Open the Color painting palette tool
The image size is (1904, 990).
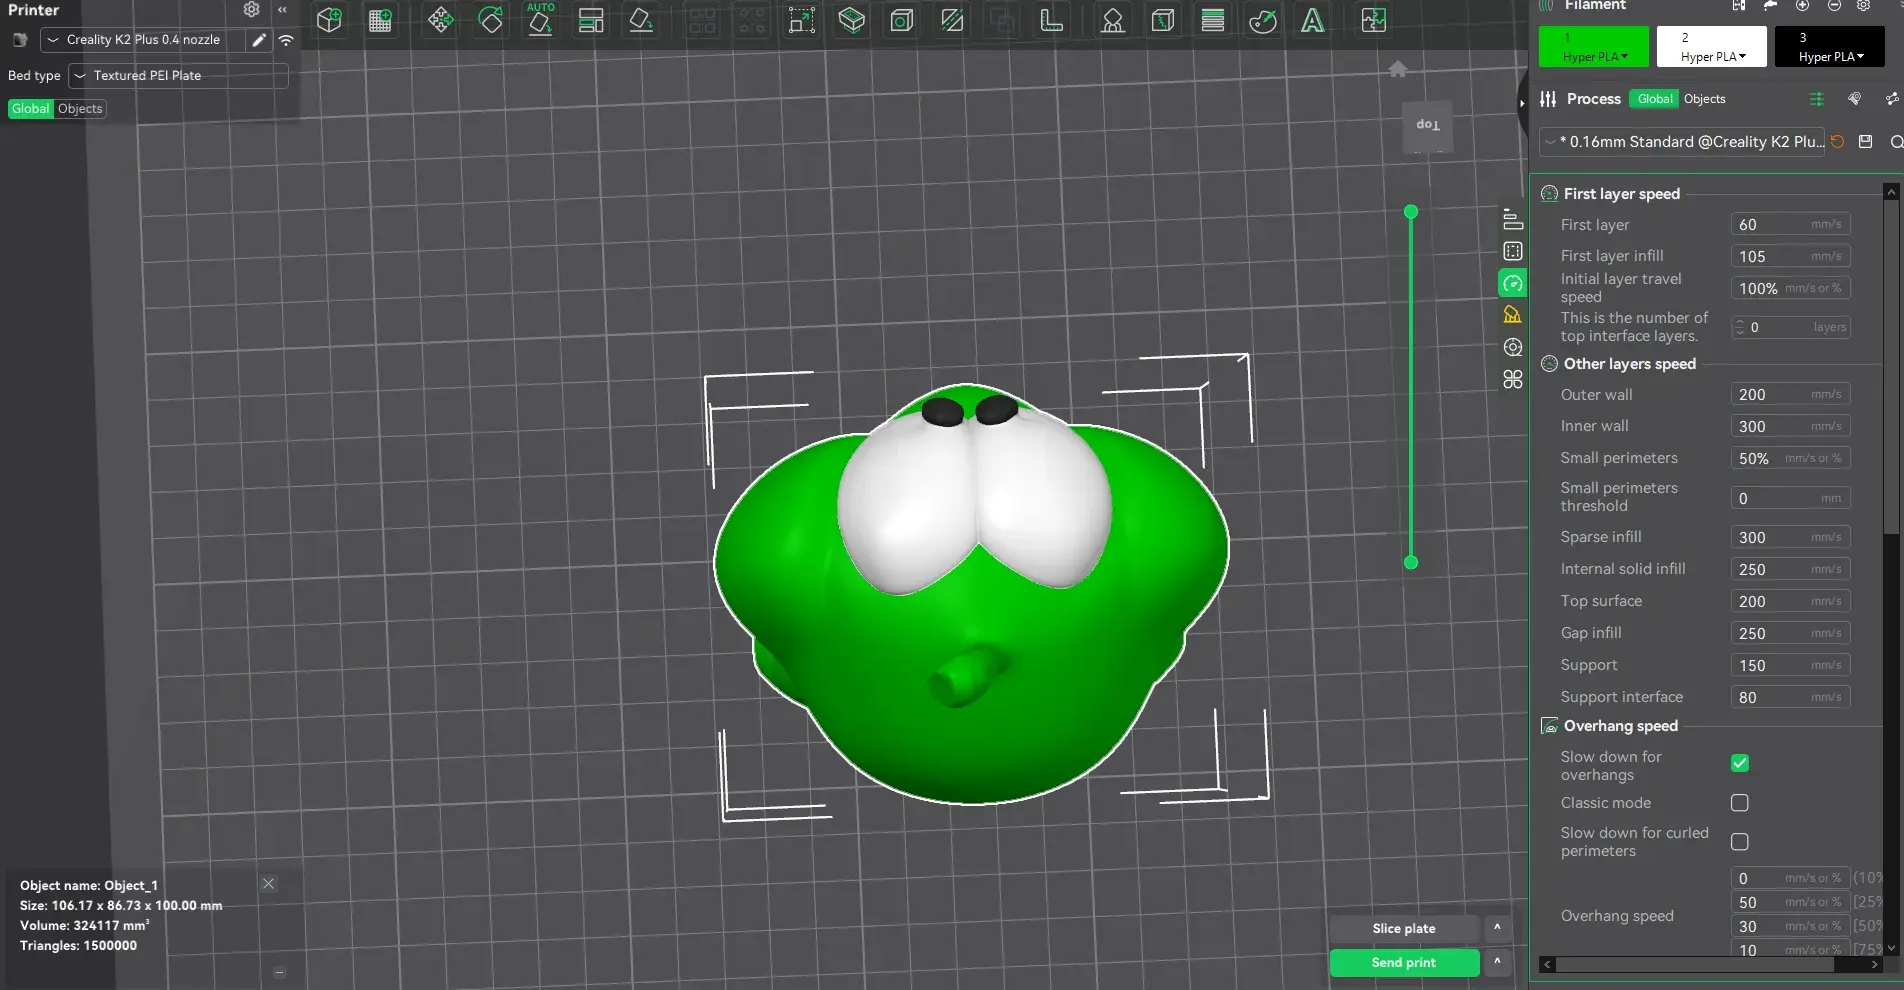1263,20
